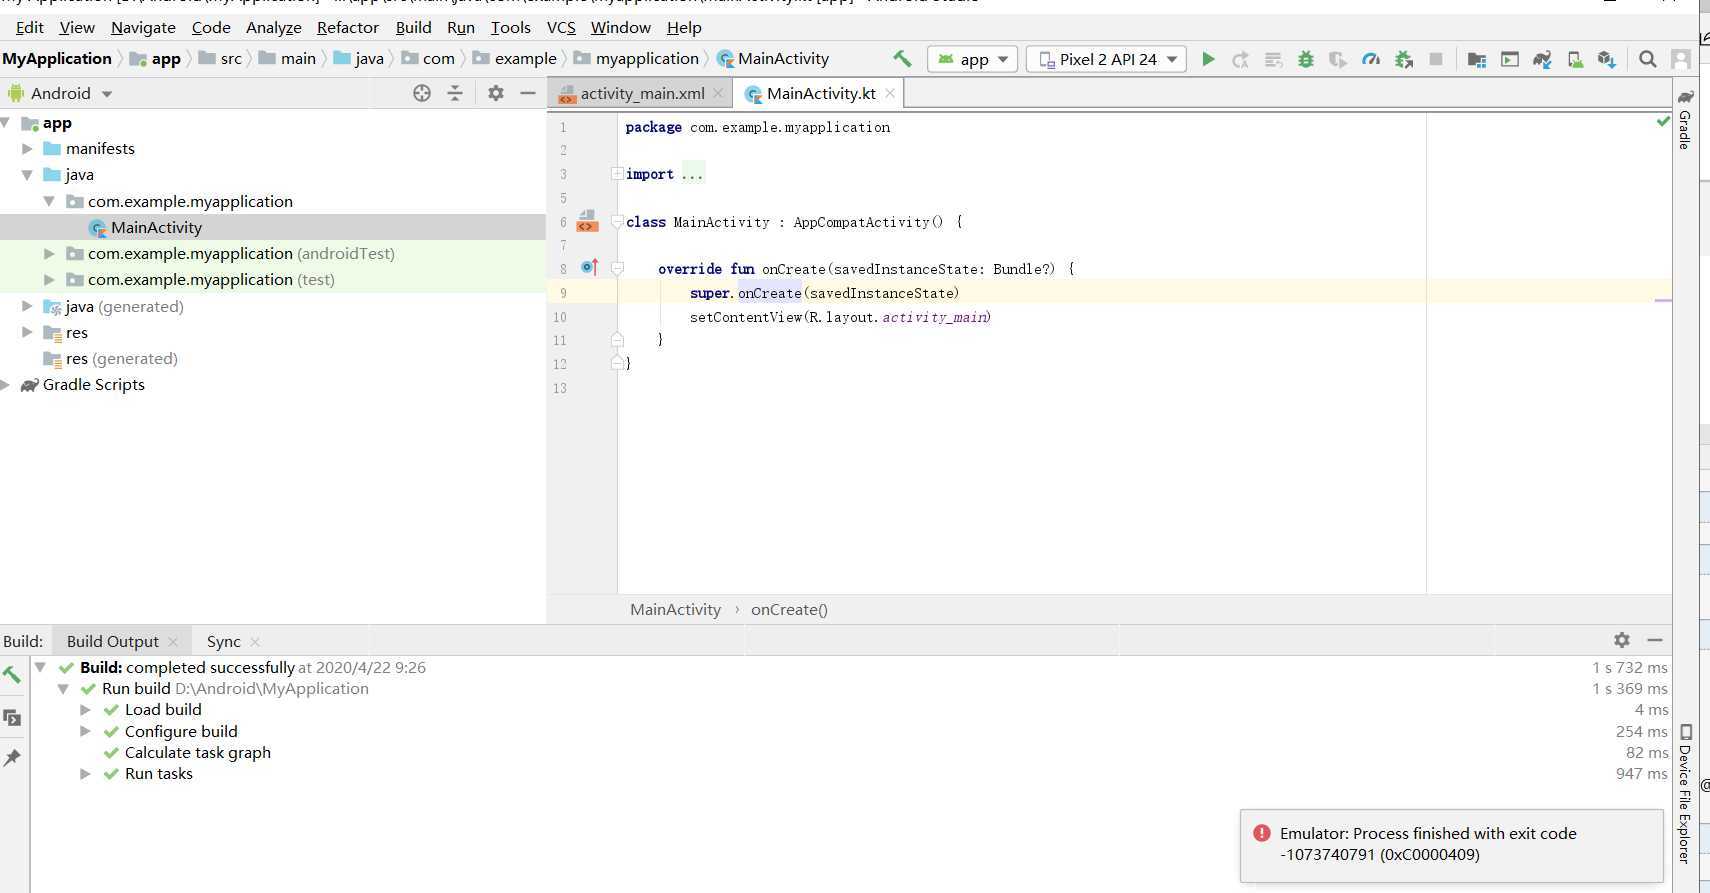Image resolution: width=1710 pixels, height=893 pixels.
Task: Close the Build Output tab
Action: [173, 641]
